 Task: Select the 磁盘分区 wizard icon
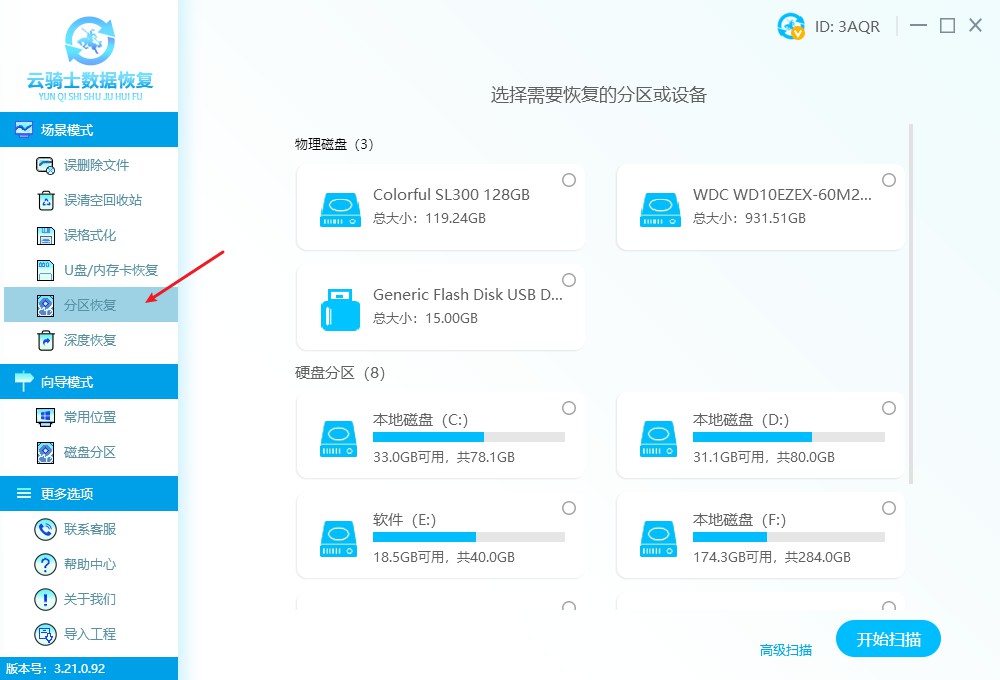pos(44,451)
